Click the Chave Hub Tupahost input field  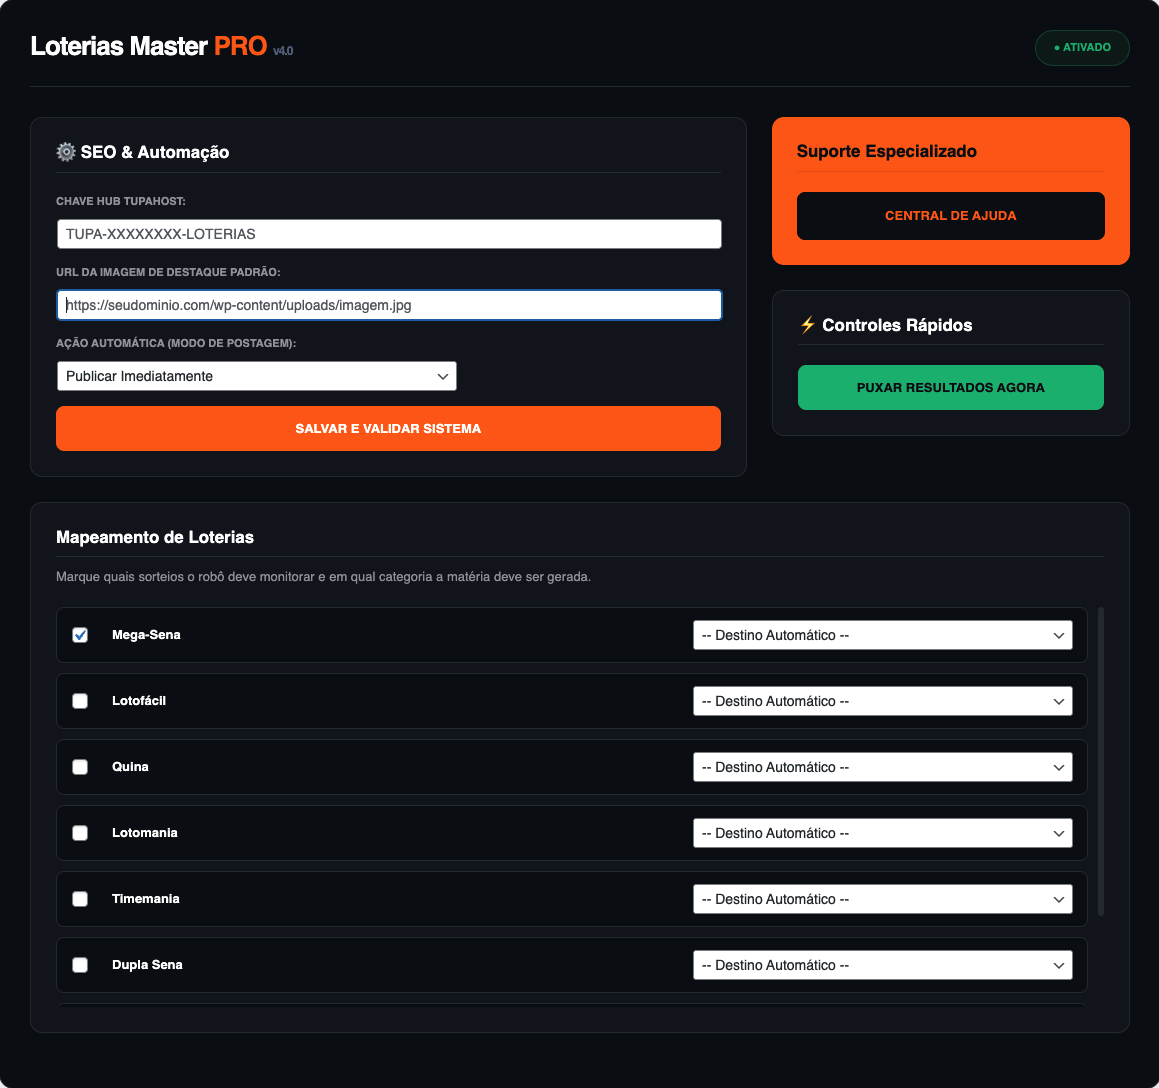click(388, 234)
